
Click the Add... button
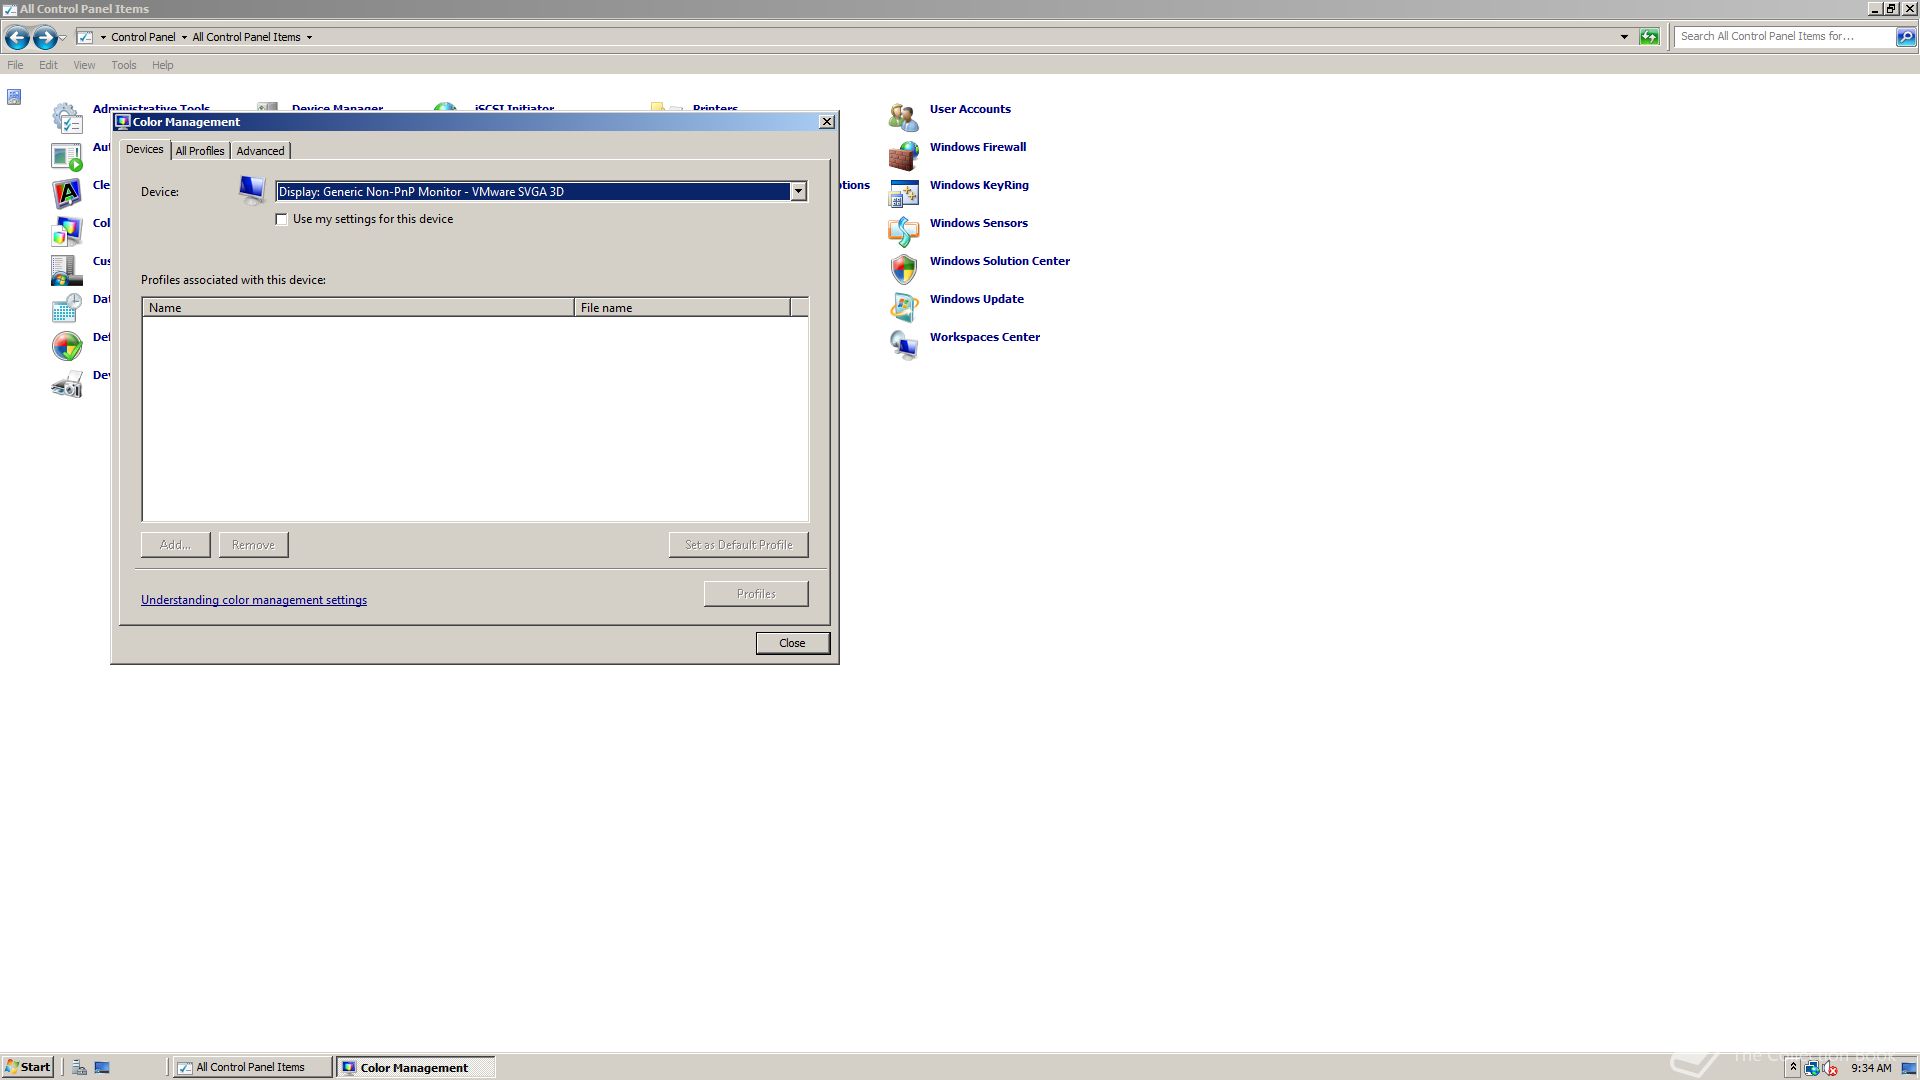click(175, 545)
